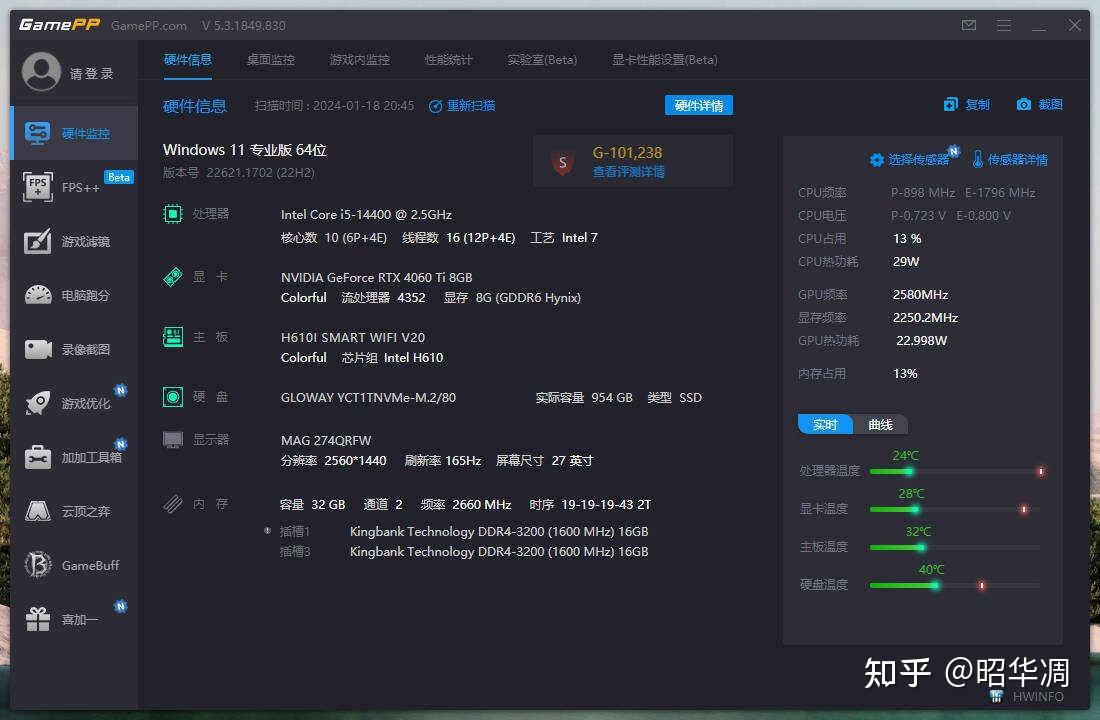Image resolution: width=1100 pixels, height=720 pixels.
Task: Click the GPU频率 value 2580MHz
Action: tap(920, 295)
